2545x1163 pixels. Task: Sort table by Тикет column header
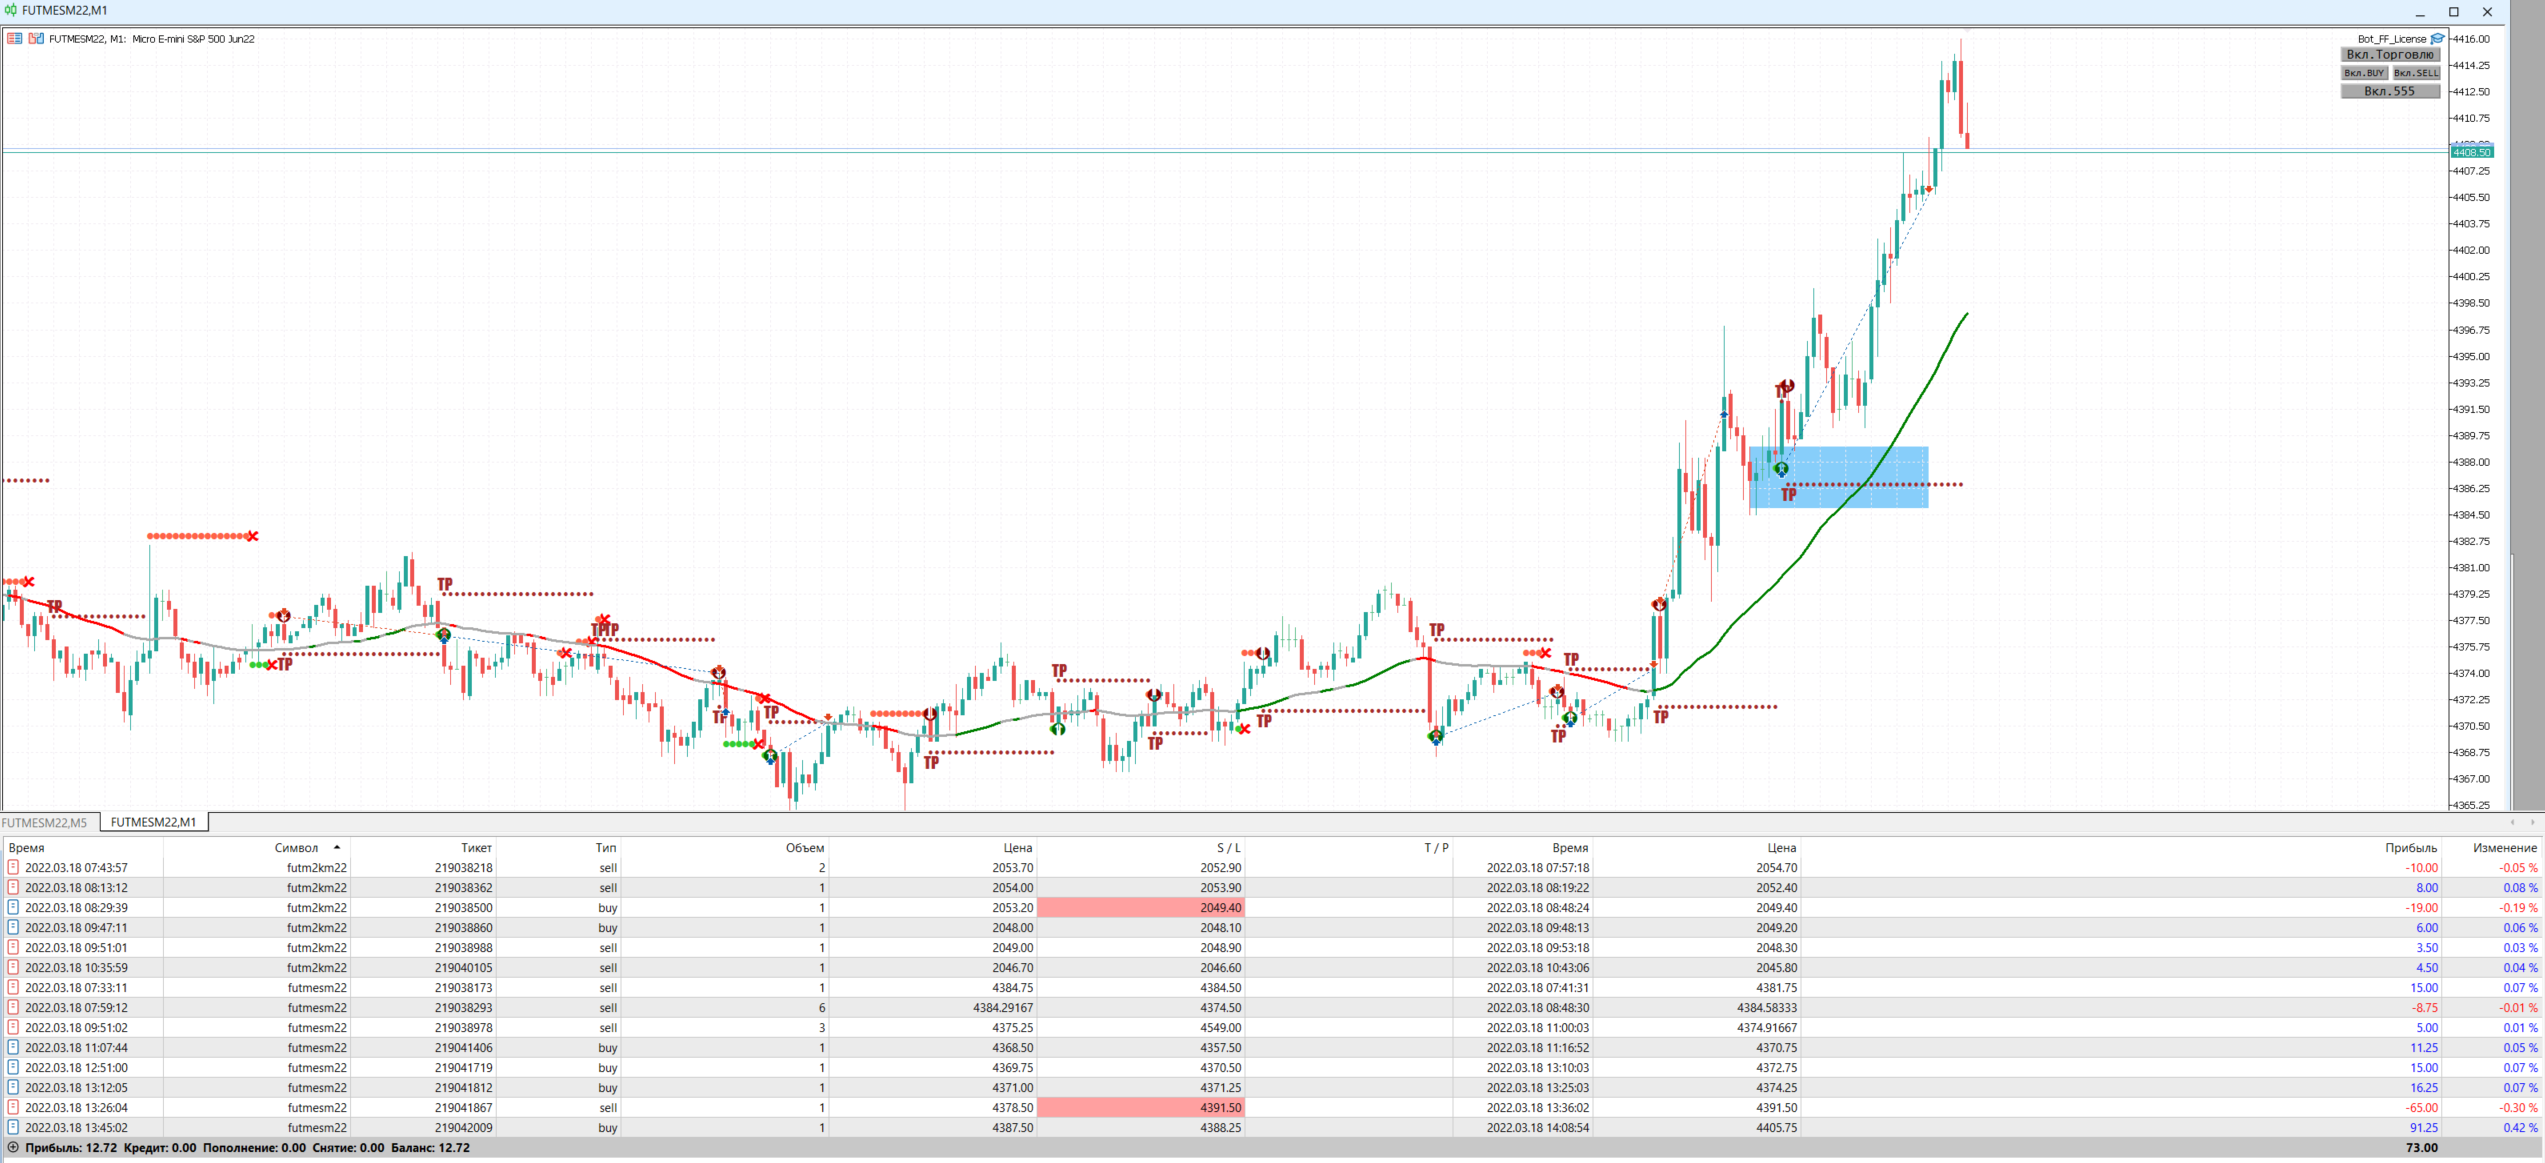tap(476, 847)
